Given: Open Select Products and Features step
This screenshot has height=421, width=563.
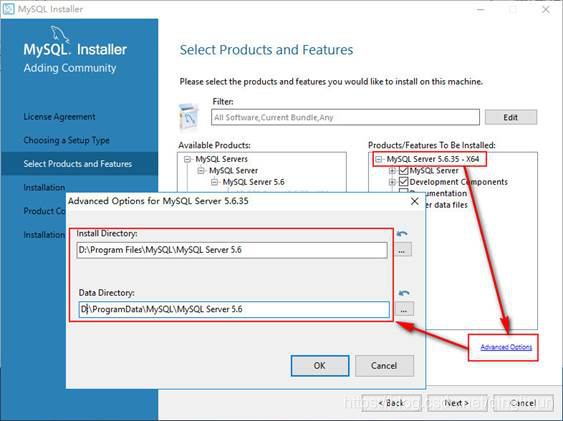Looking at the screenshot, I should [x=78, y=164].
